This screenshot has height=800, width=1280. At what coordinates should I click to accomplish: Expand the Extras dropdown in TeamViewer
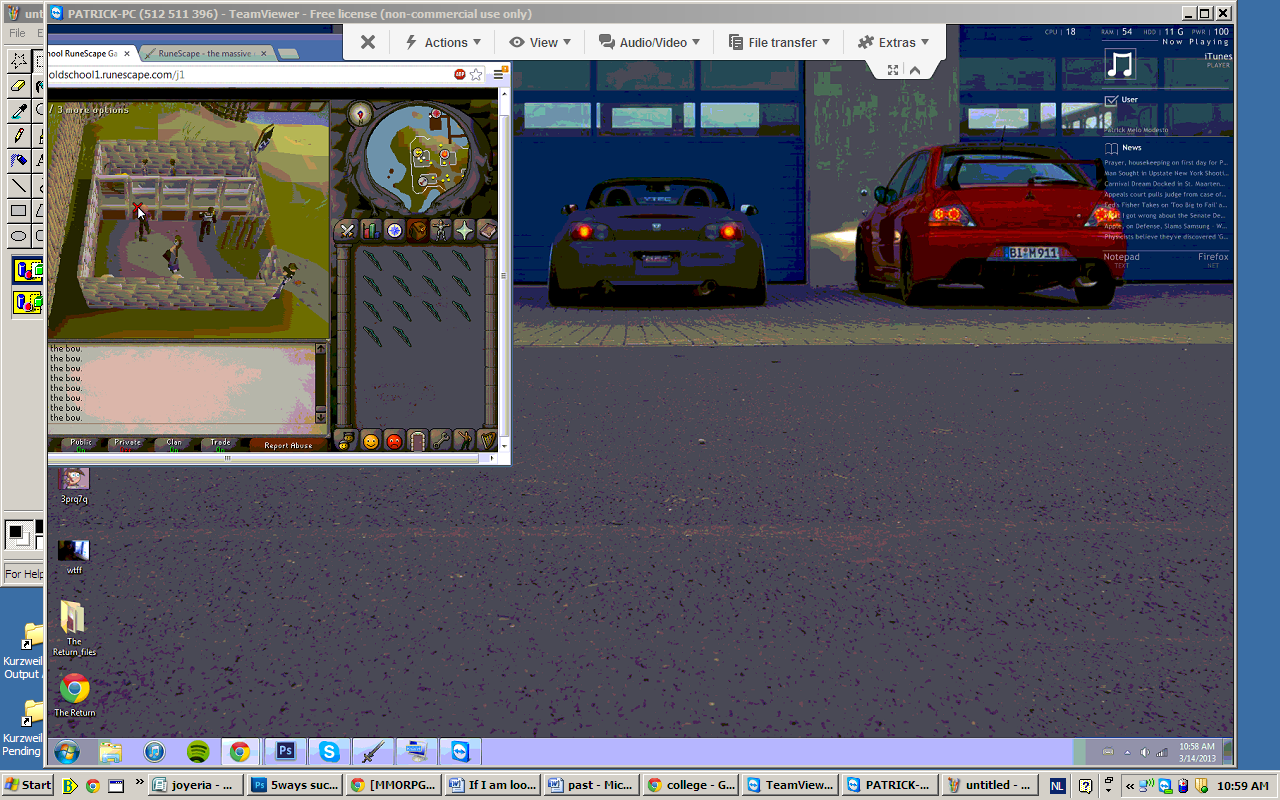pos(894,42)
